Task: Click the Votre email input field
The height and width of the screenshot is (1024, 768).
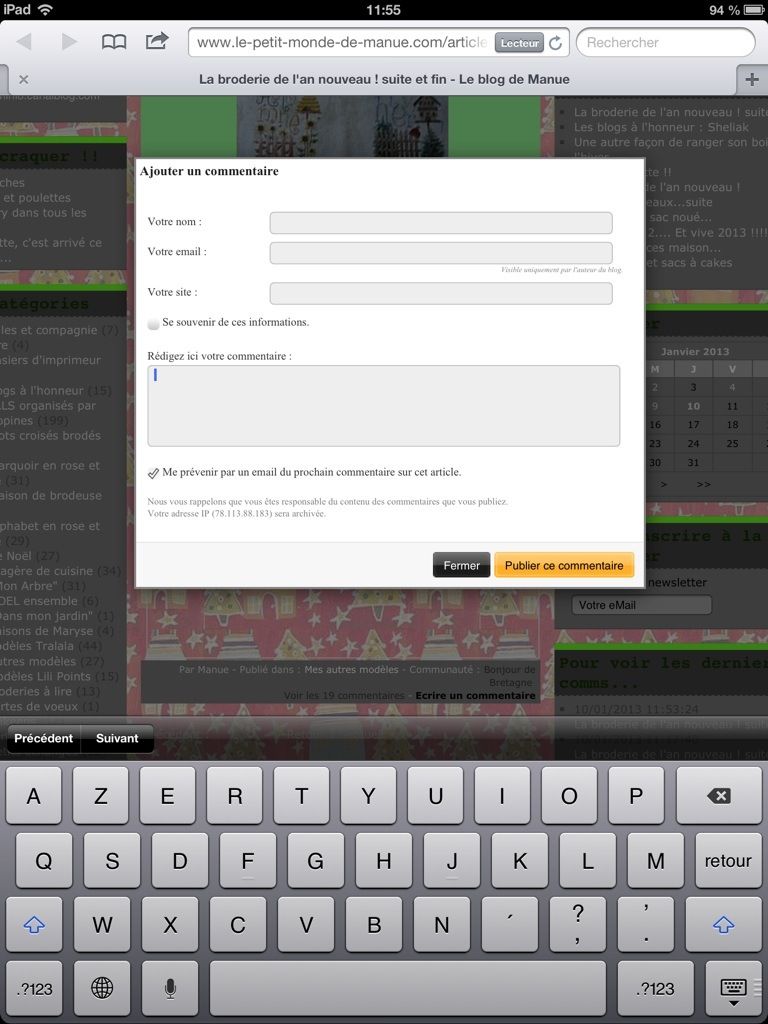Action: (x=441, y=253)
